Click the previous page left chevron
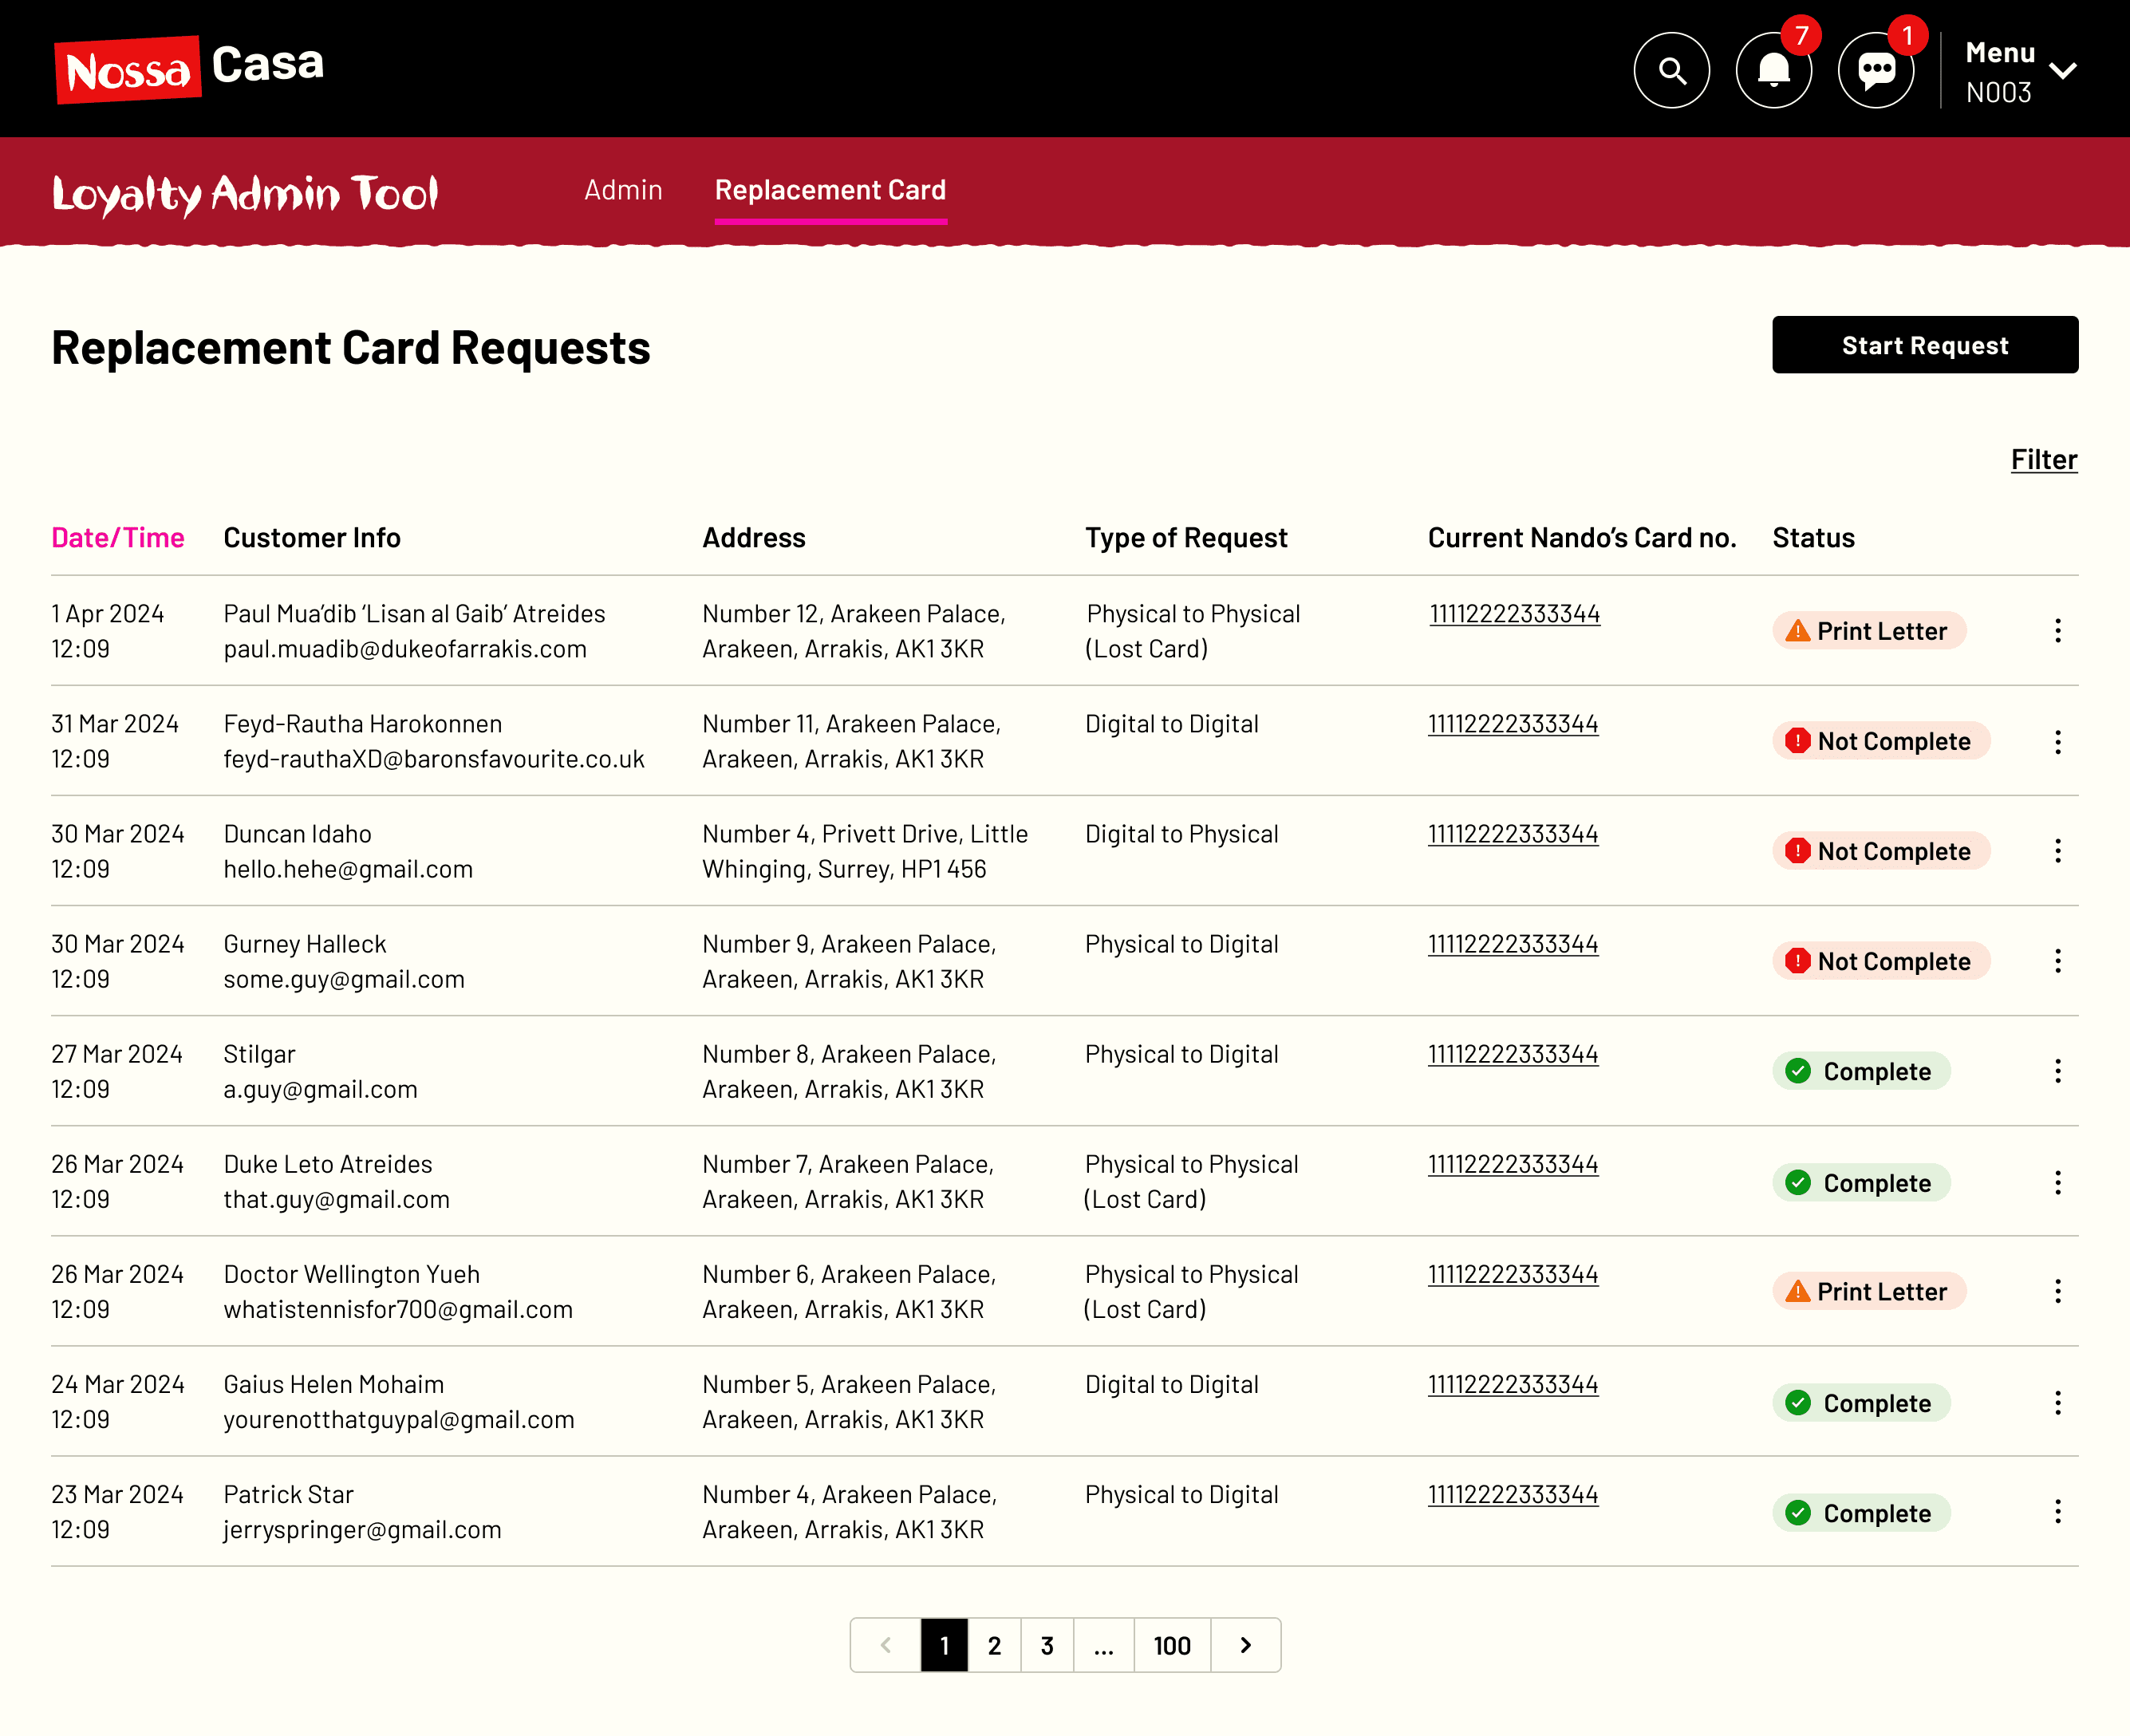The image size is (2130, 1736). click(885, 1645)
